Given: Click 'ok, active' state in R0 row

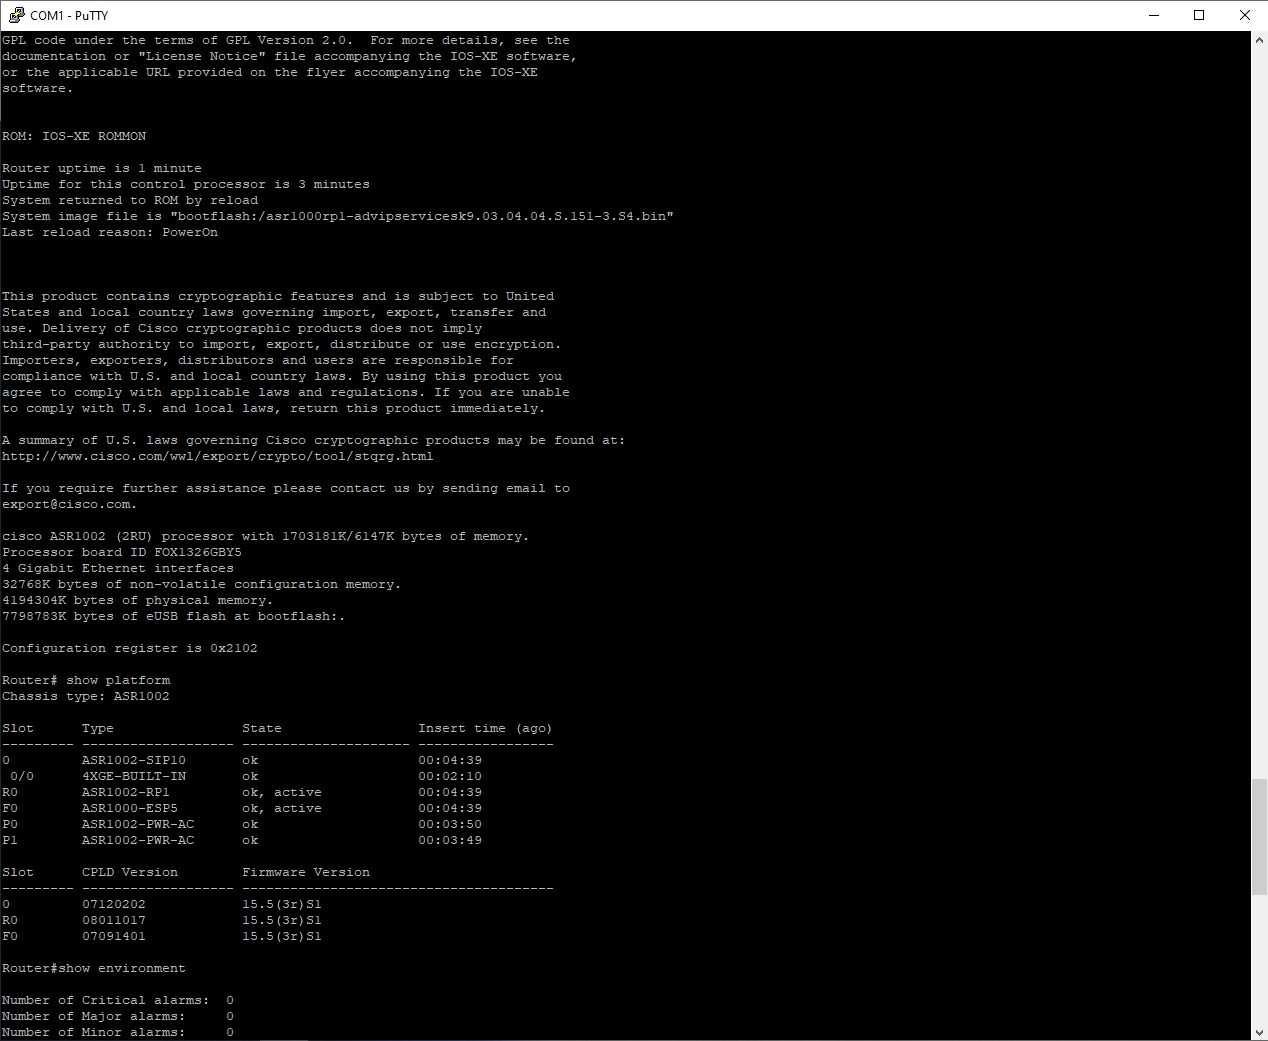Looking at the screenshot, I should pos(282,792).
